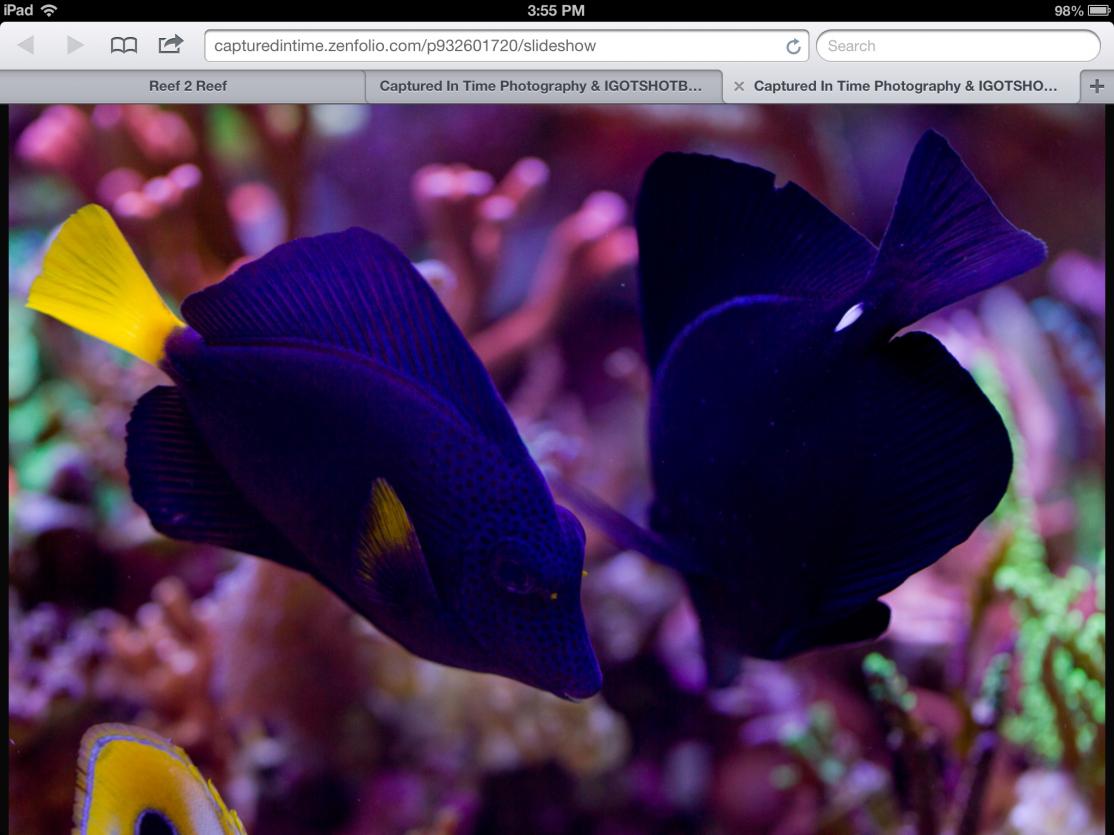
Task: Tap the iPad carrier label
Action: coord(18,10)
